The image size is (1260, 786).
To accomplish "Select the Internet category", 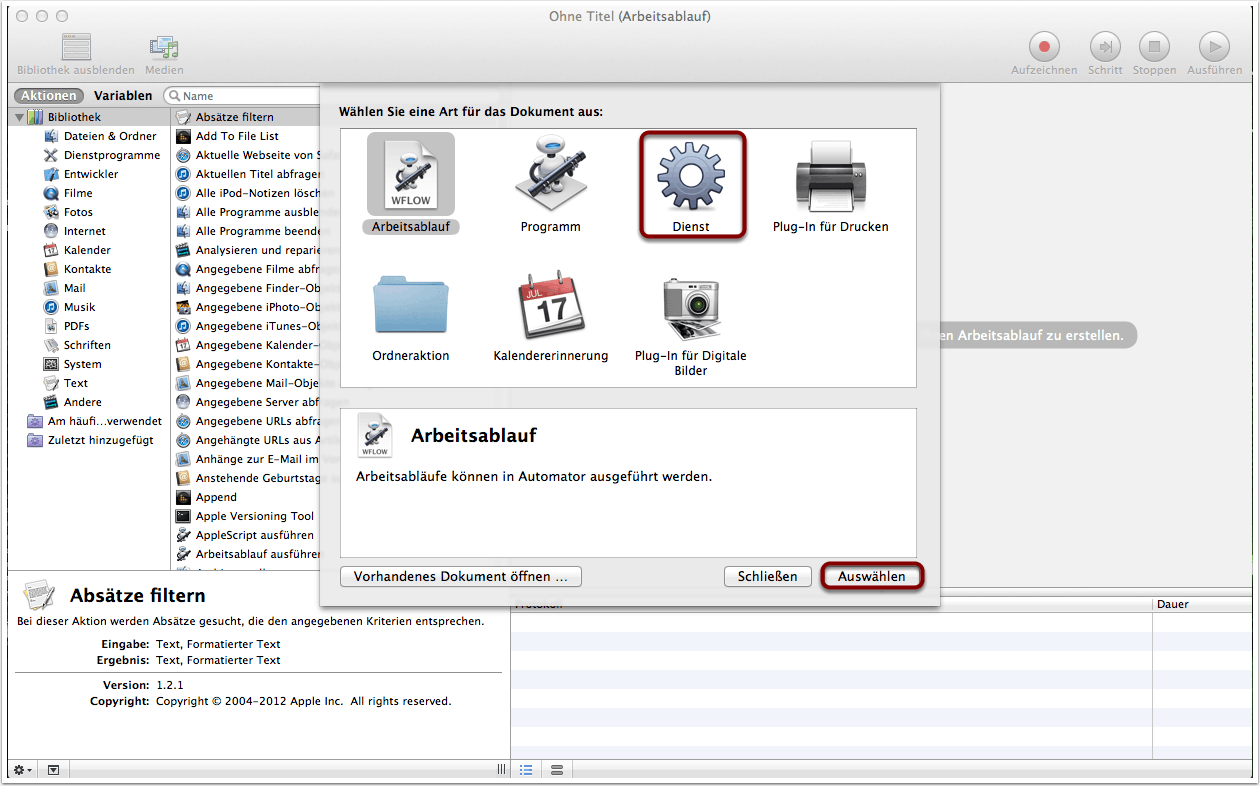I will click(84, 231).
